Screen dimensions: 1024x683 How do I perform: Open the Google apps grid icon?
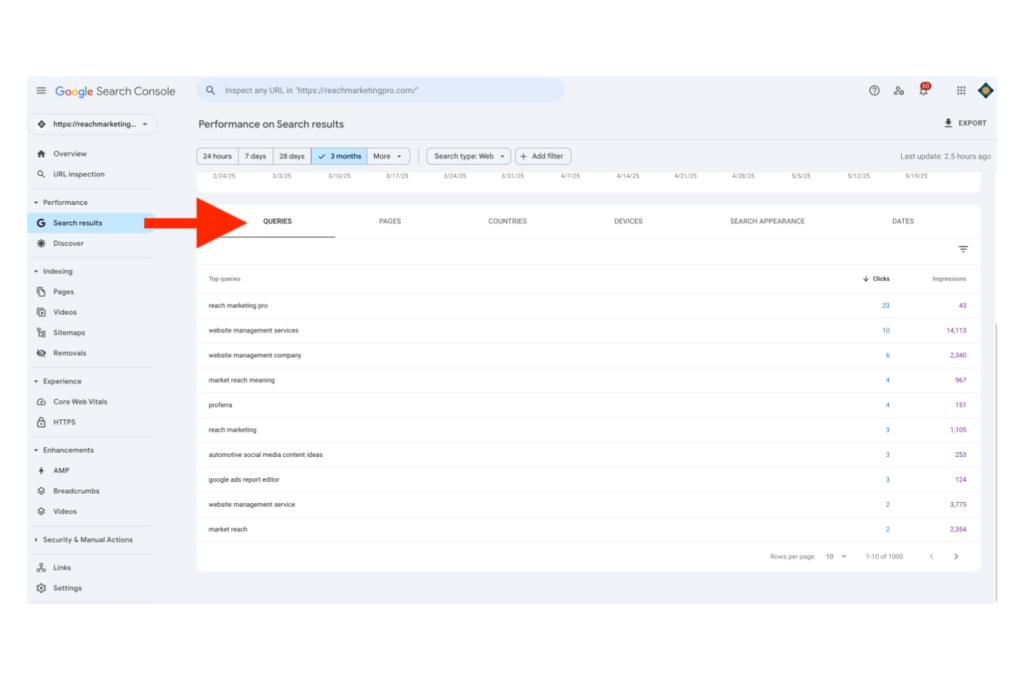pyautogui.click(x=961, y=91)
